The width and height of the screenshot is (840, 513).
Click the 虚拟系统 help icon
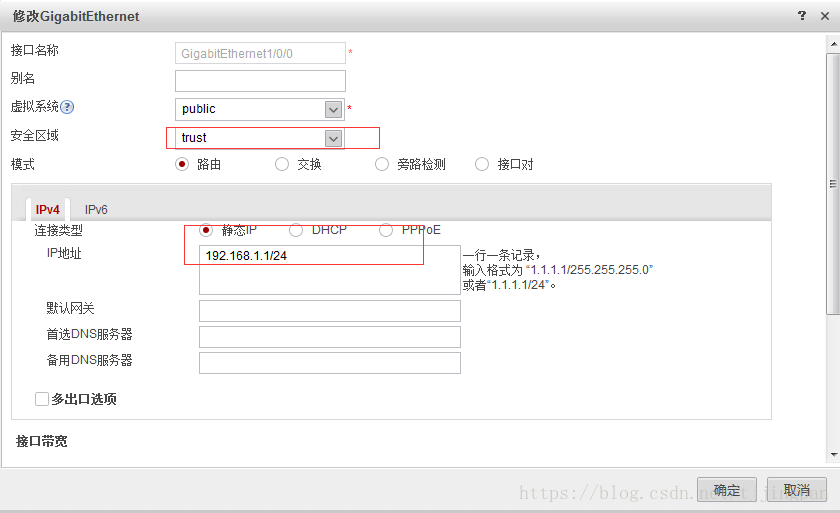pos(67,107)
